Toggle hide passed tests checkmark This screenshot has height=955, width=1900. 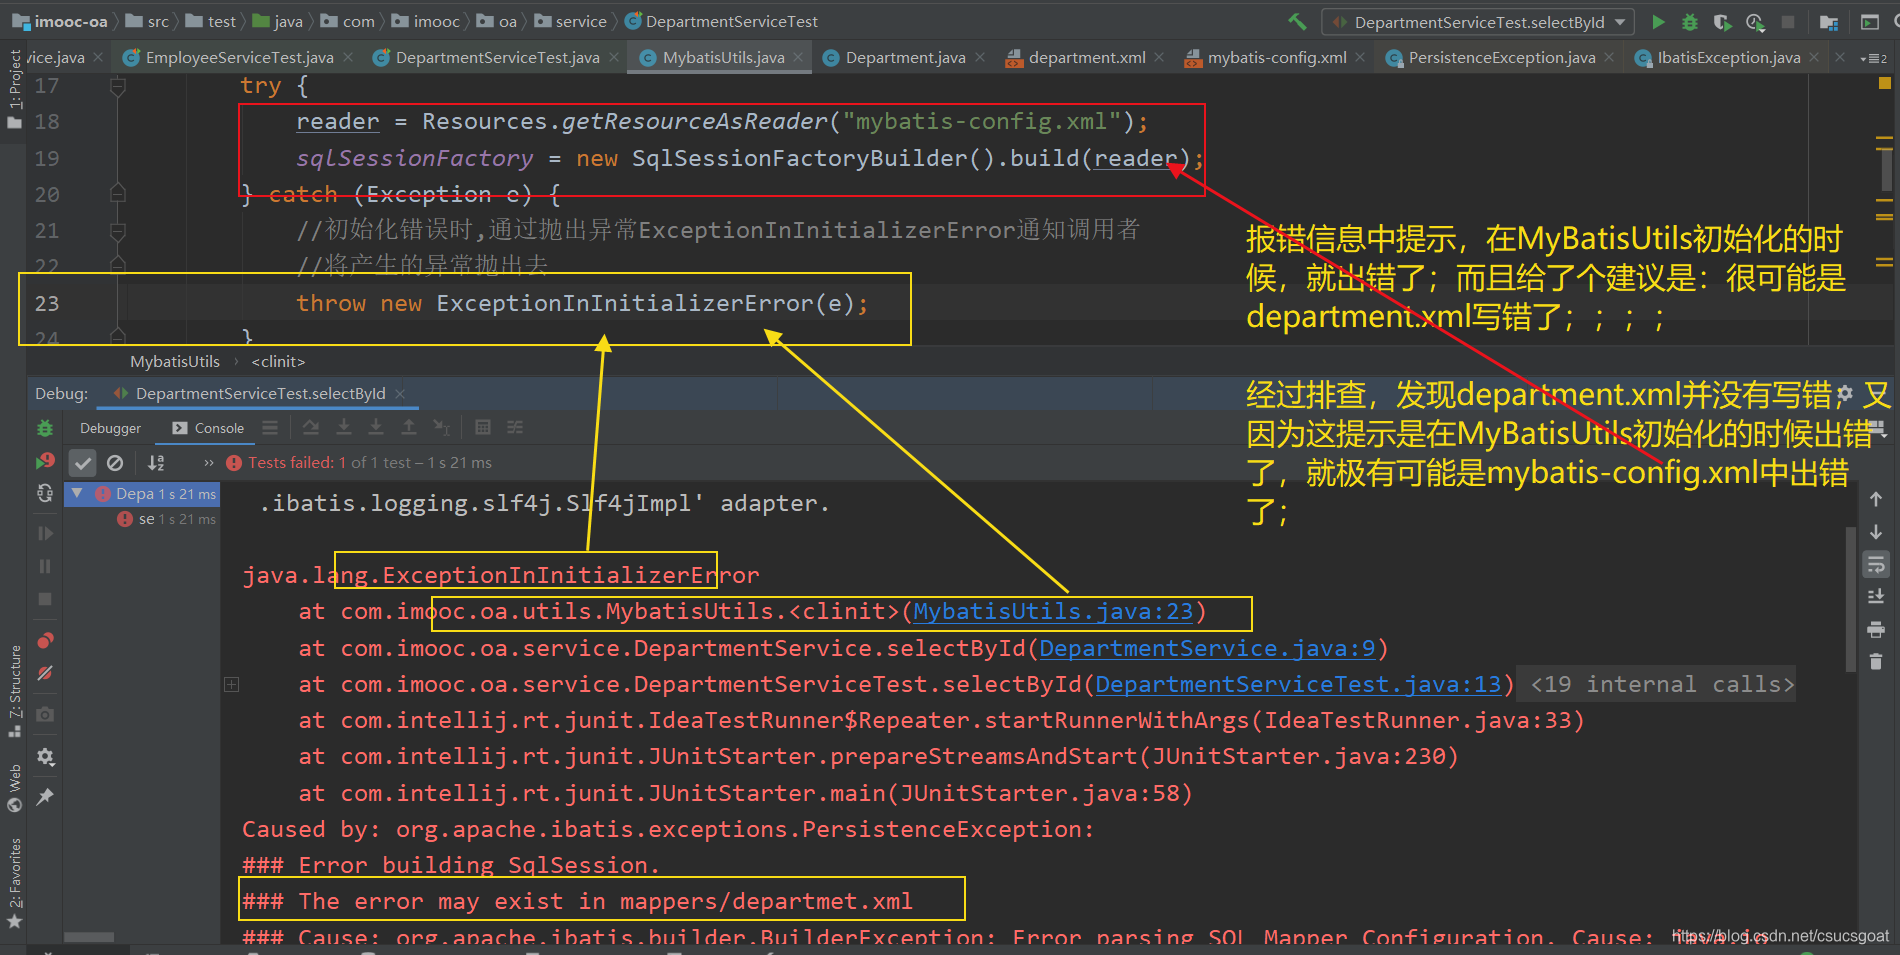coord(82,462)
